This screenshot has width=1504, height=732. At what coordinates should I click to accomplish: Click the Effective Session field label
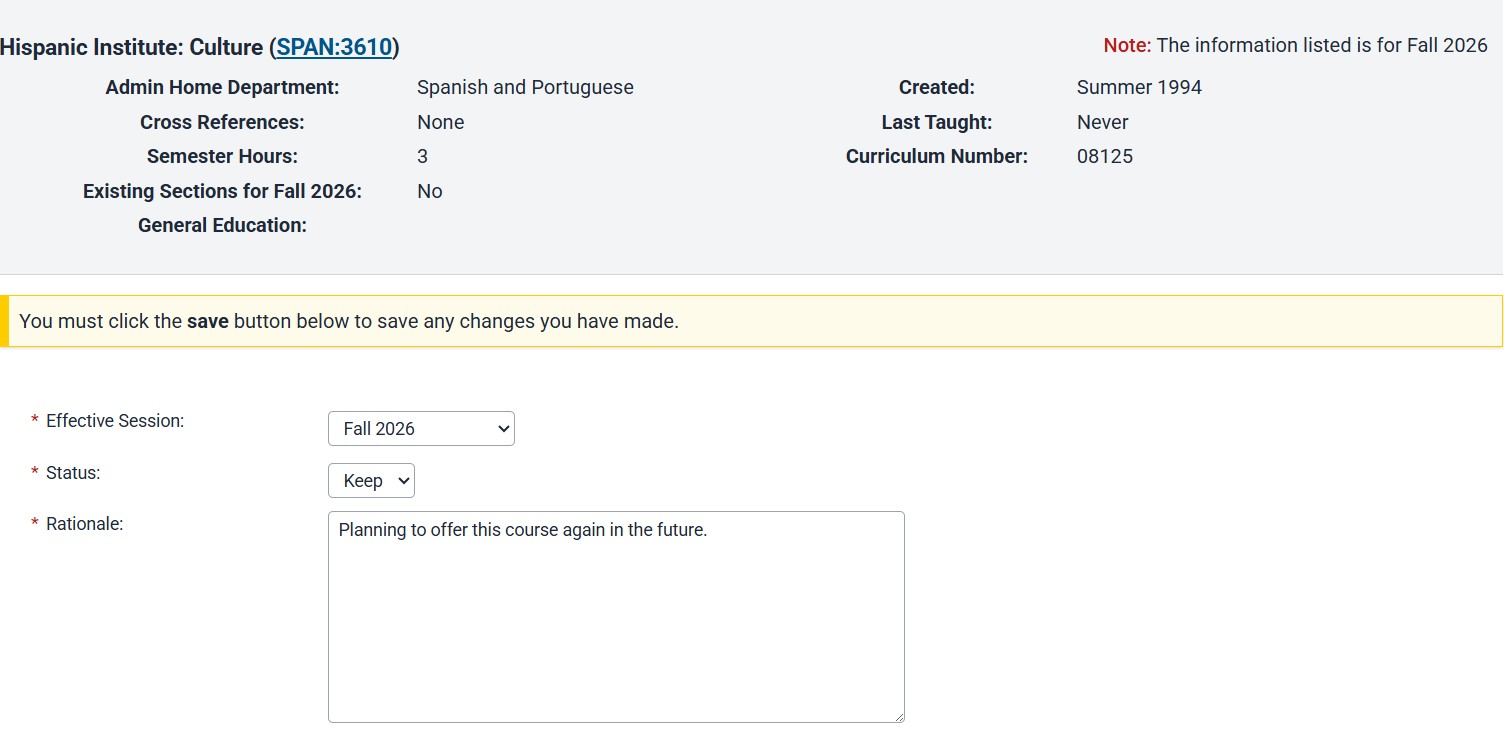115,421
